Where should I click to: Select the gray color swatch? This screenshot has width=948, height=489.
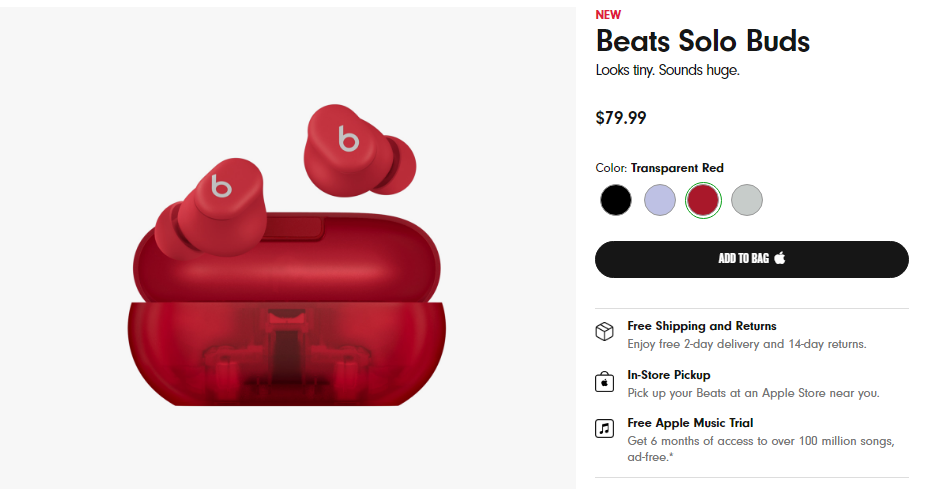coord(747,200)
